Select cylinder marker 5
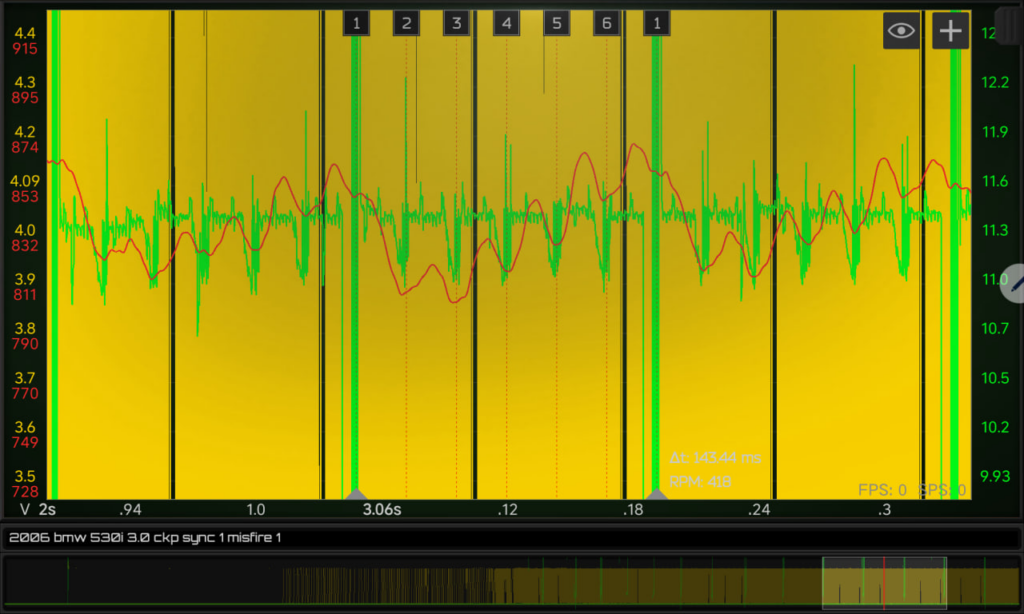The image size is (1024, 614). (556, 24)
